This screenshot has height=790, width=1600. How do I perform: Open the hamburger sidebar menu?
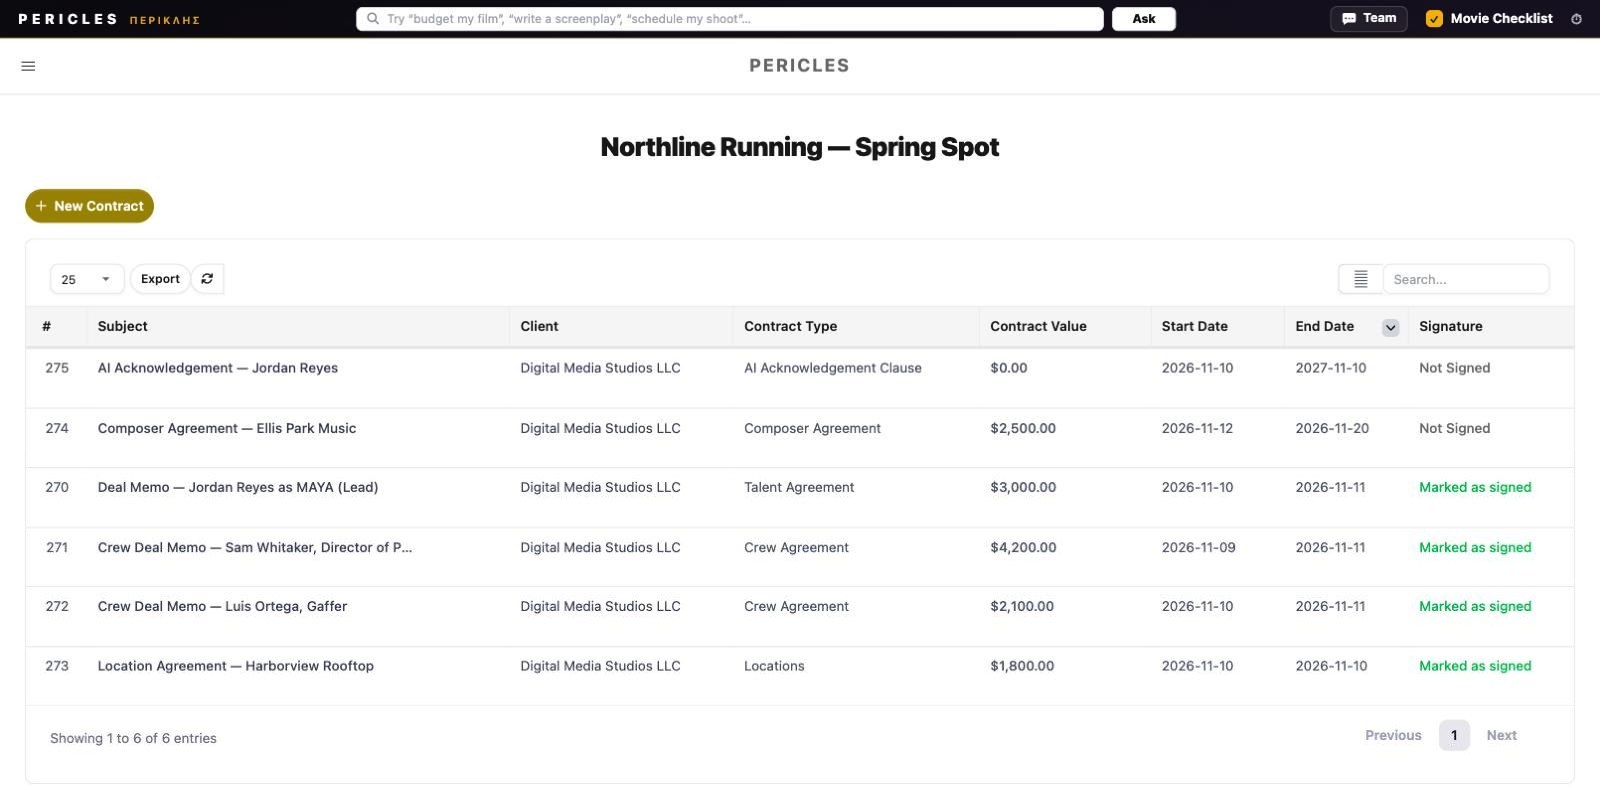coord(28,66)
